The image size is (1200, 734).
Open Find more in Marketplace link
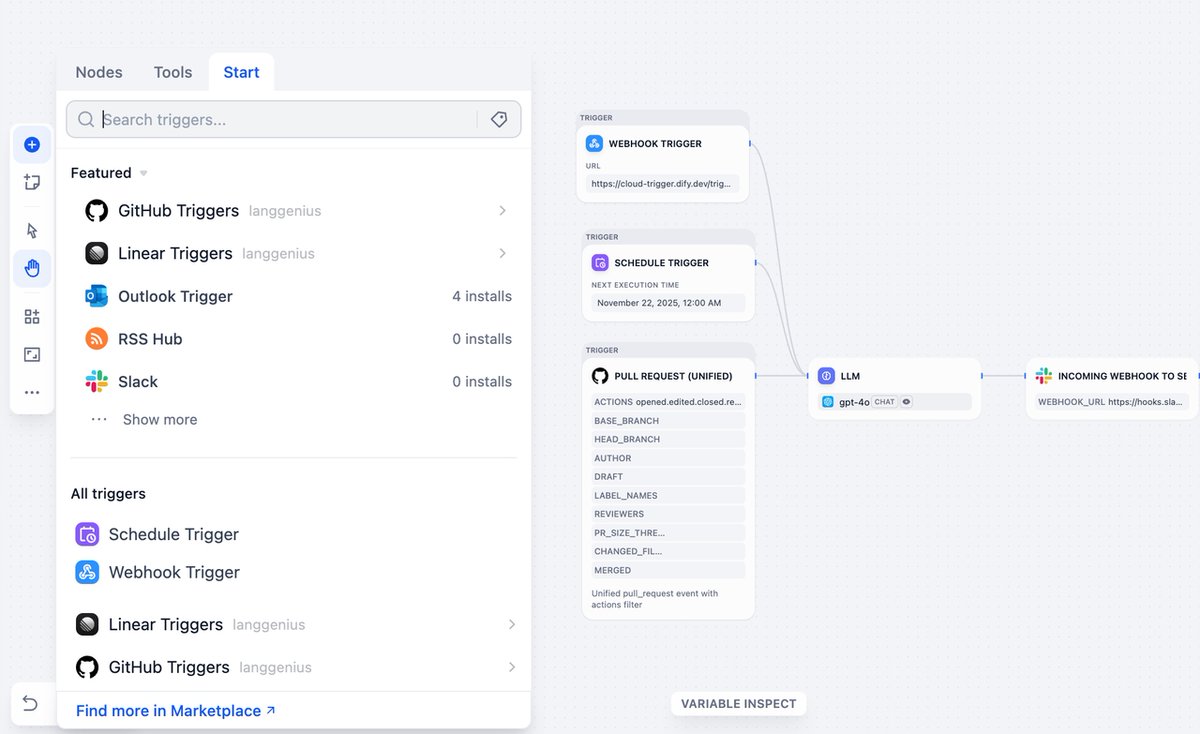[x=176, y=711]
